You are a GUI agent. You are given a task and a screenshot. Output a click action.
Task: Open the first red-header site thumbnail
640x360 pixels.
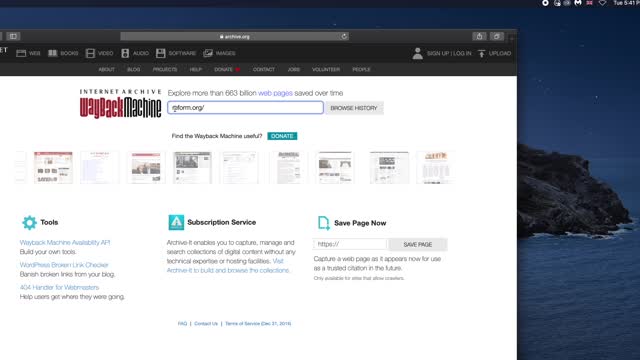53,167
